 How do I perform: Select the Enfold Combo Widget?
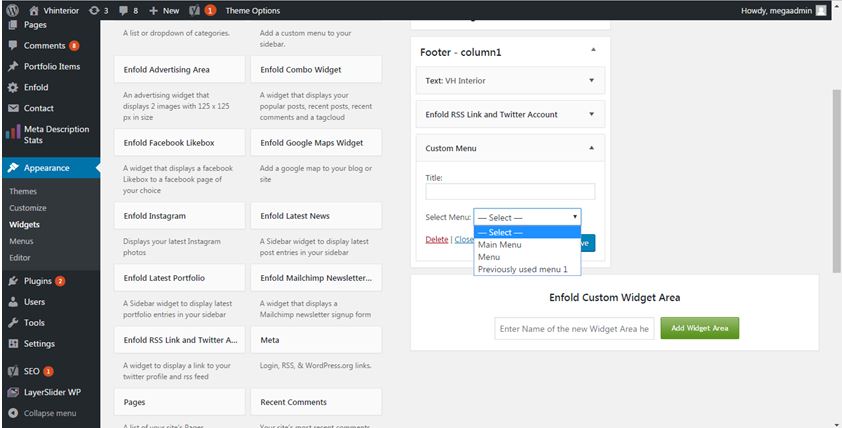pos(316,69)
